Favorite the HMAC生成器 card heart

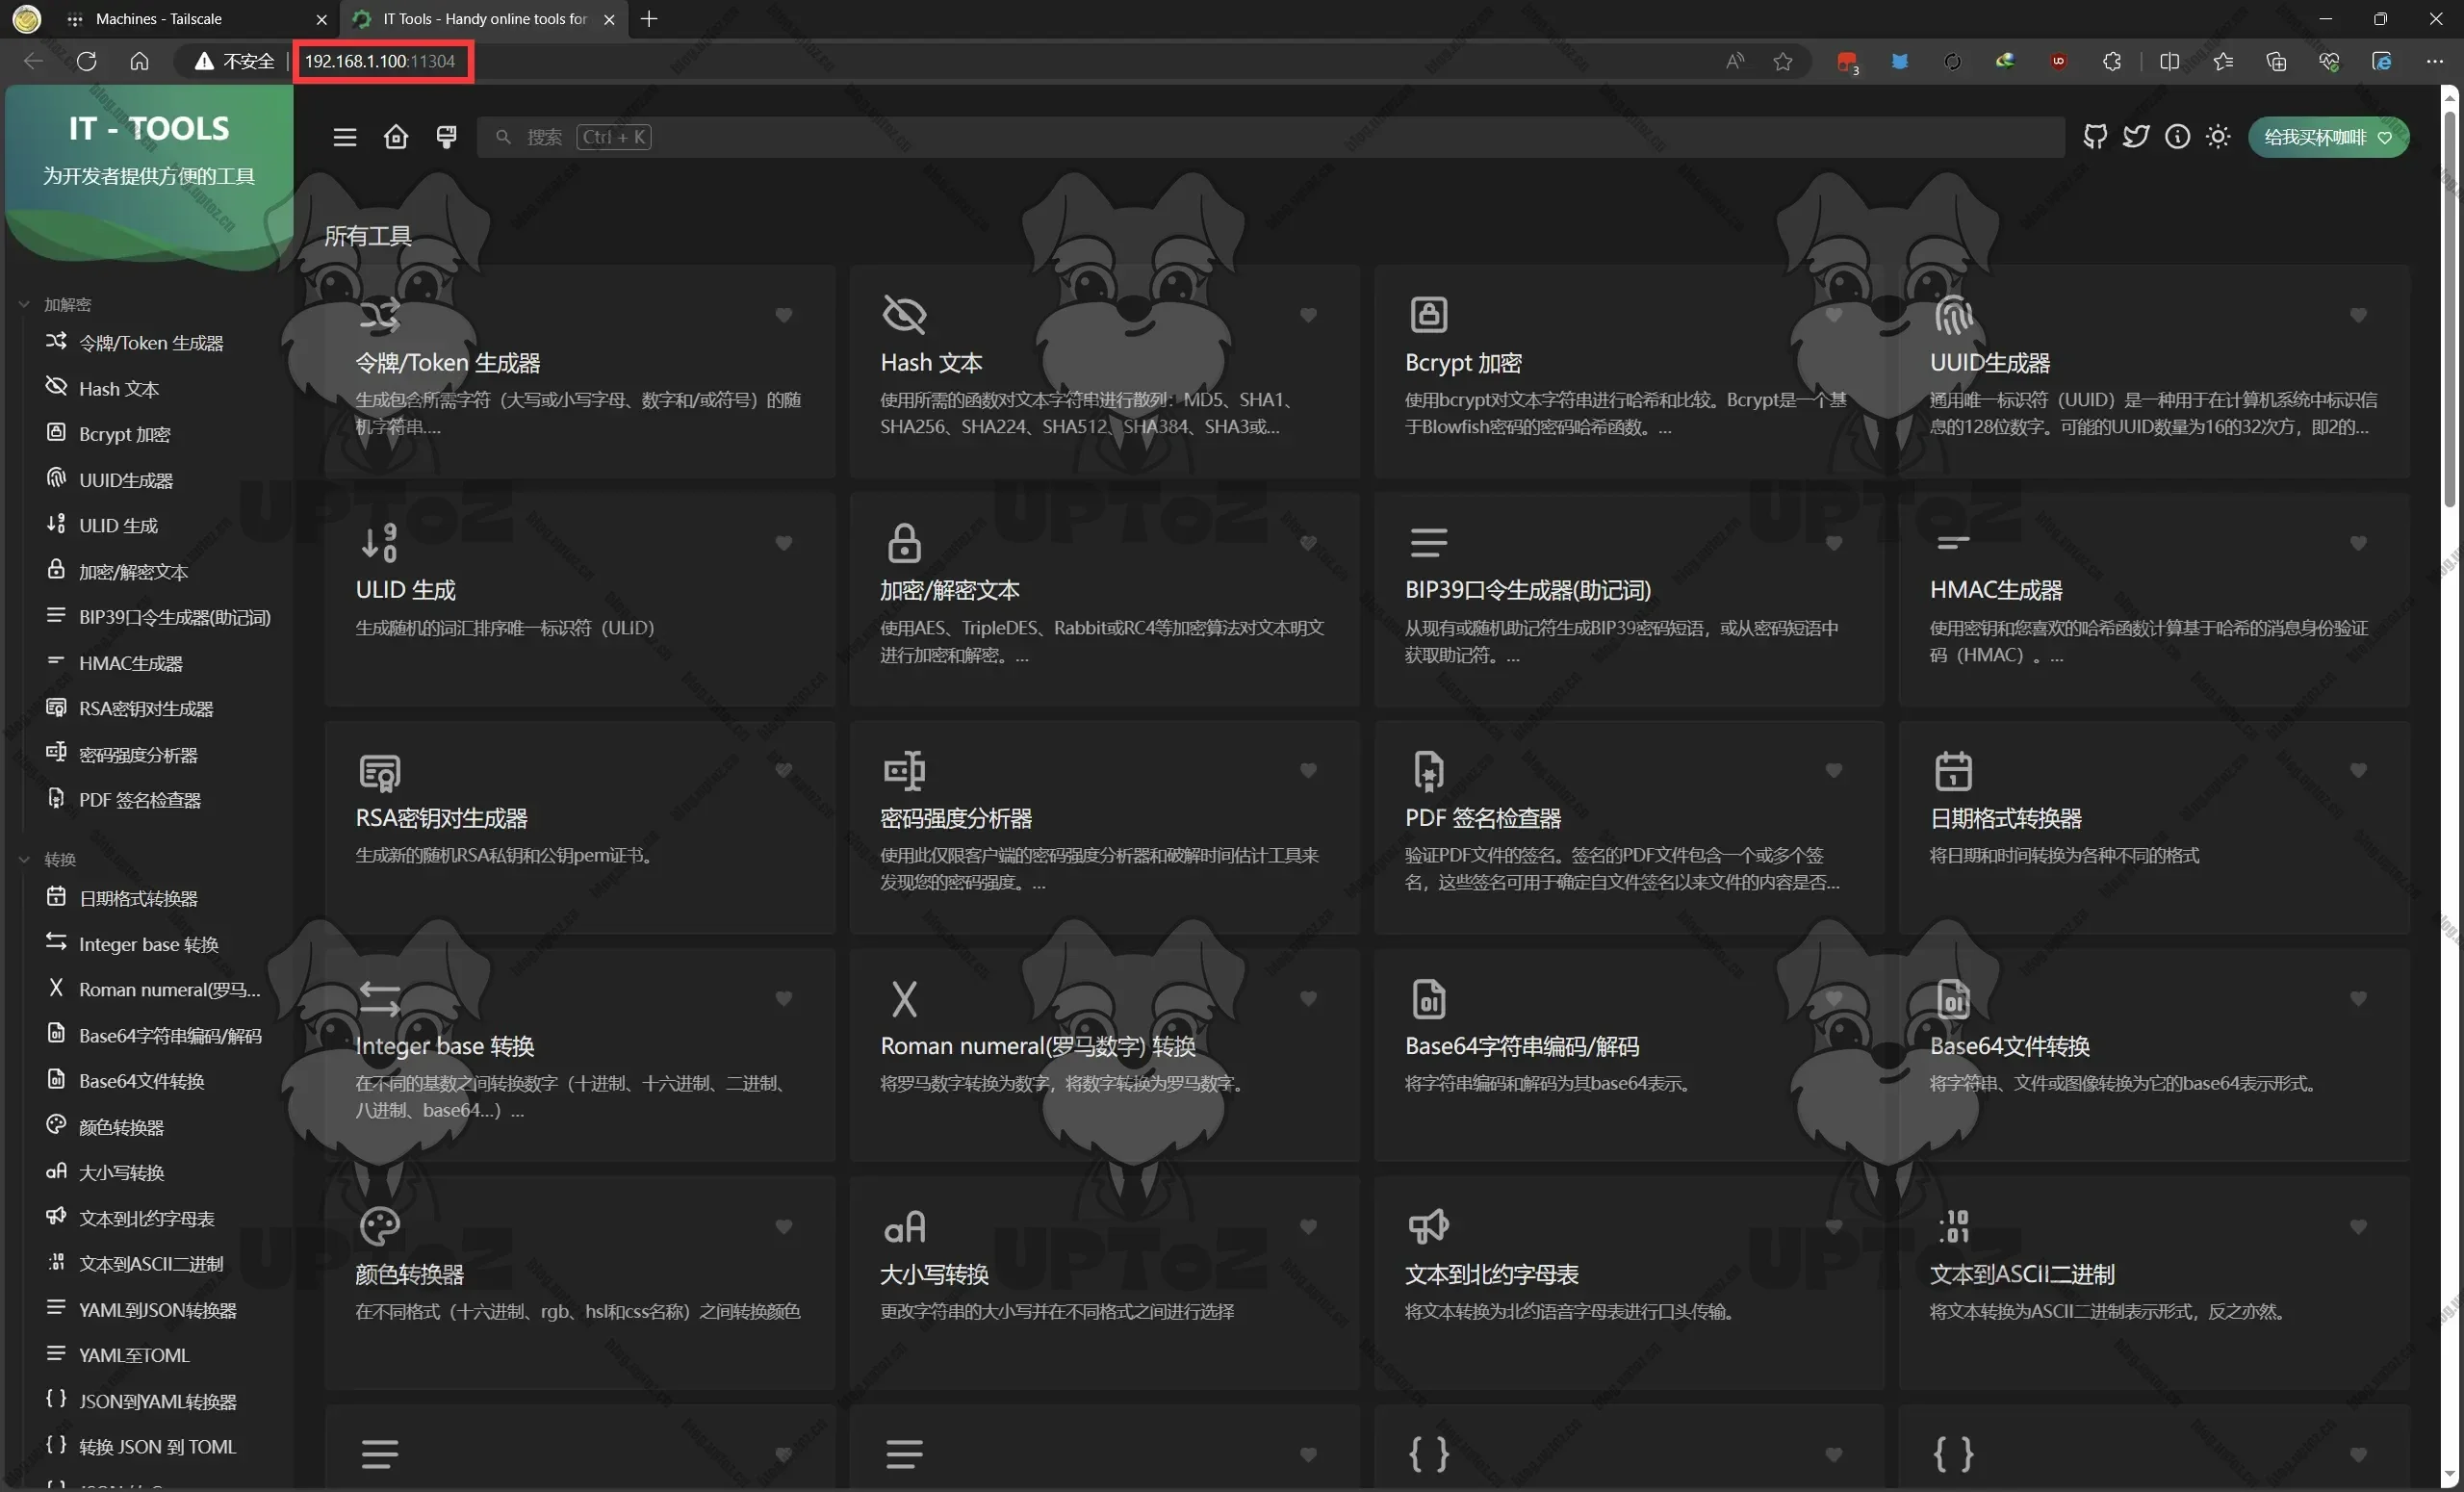(x=2358, y=543)
